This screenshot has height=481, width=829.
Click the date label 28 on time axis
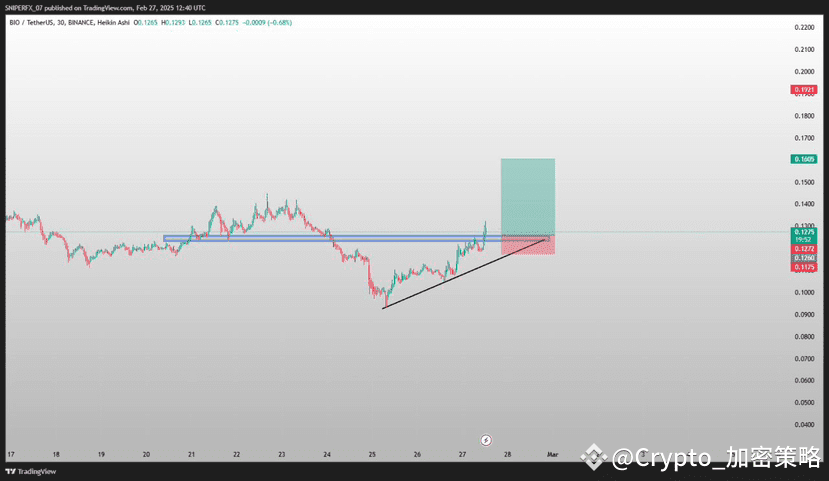508,455
